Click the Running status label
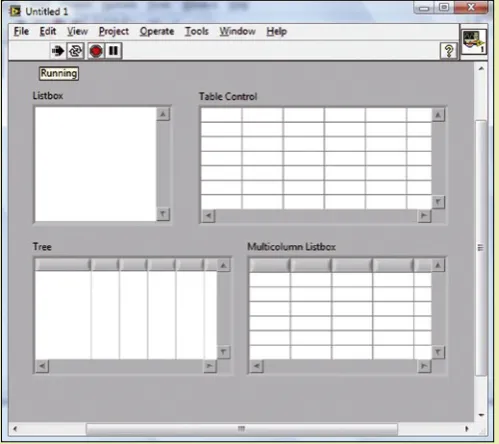 click(x=59, y=73)
